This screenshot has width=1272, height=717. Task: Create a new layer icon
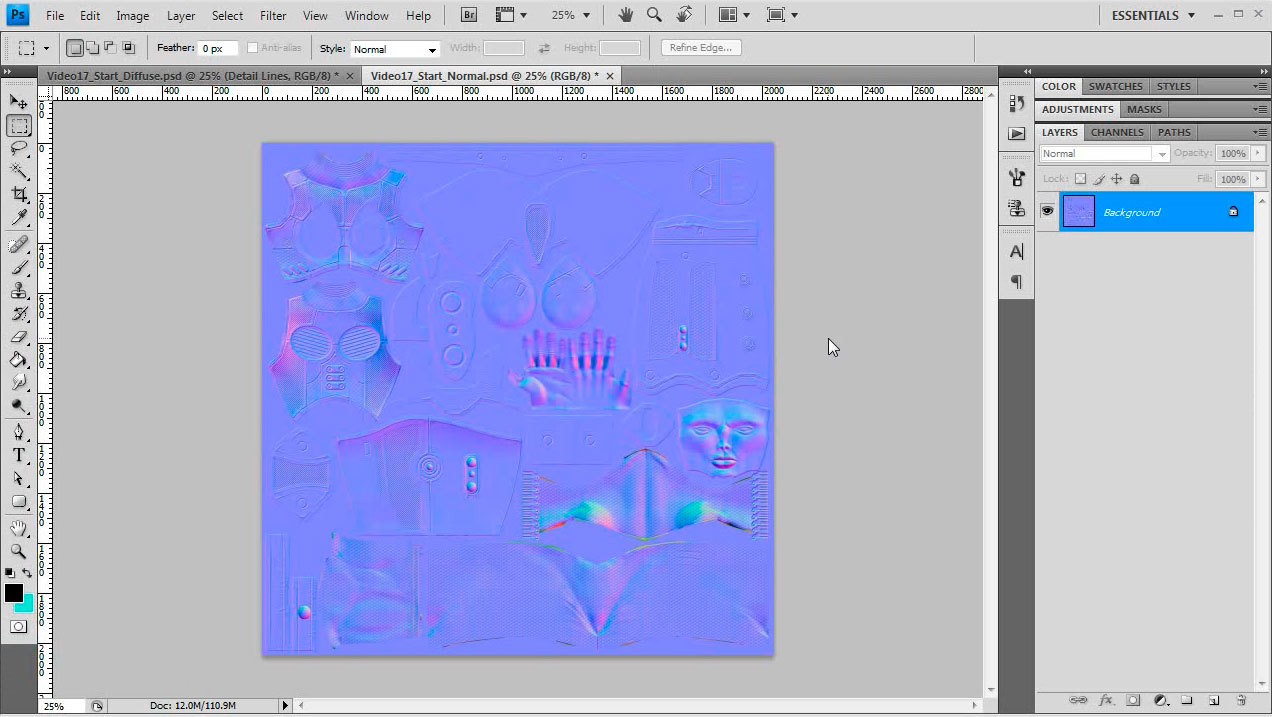(x=1213, y=700)
